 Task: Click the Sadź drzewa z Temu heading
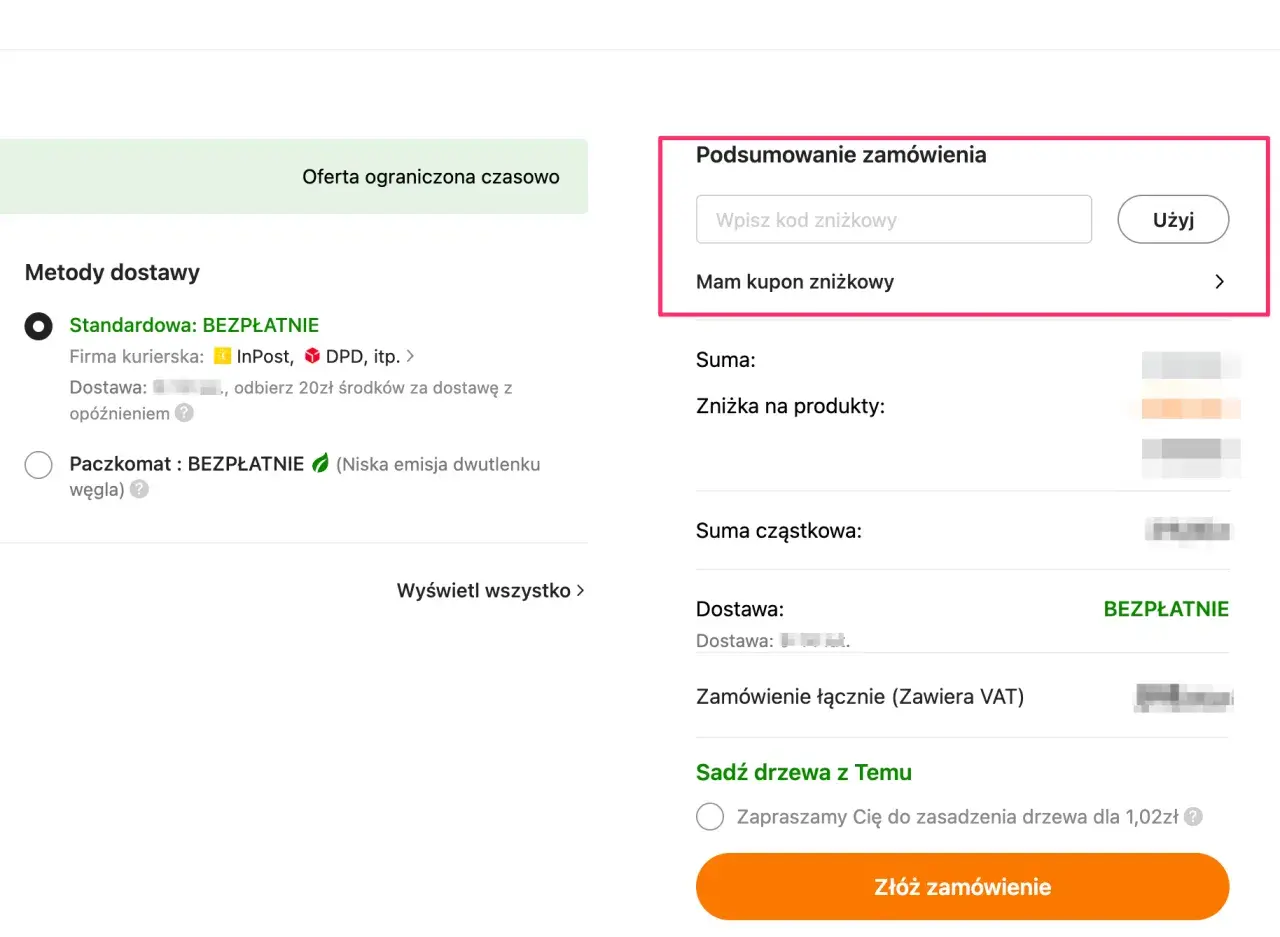[804, 772]
